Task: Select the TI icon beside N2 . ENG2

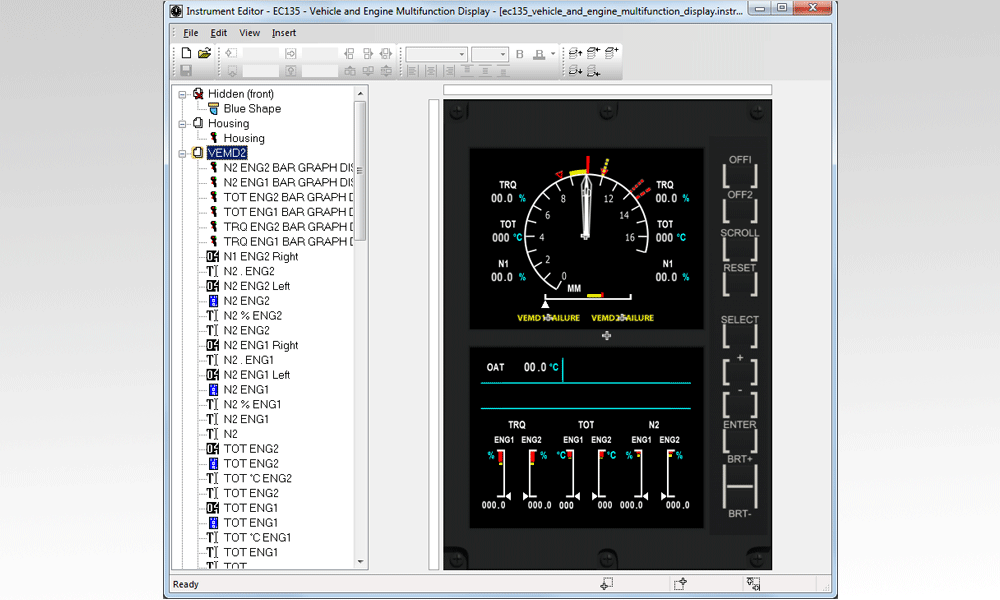Action: click(x=212, y=269)
